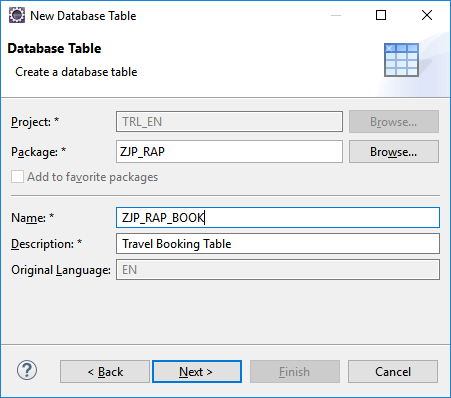Screen dimensions: 451x398
Task: Click in the Name field ZJP_RAP_BOOK
Action: (278, 218)
